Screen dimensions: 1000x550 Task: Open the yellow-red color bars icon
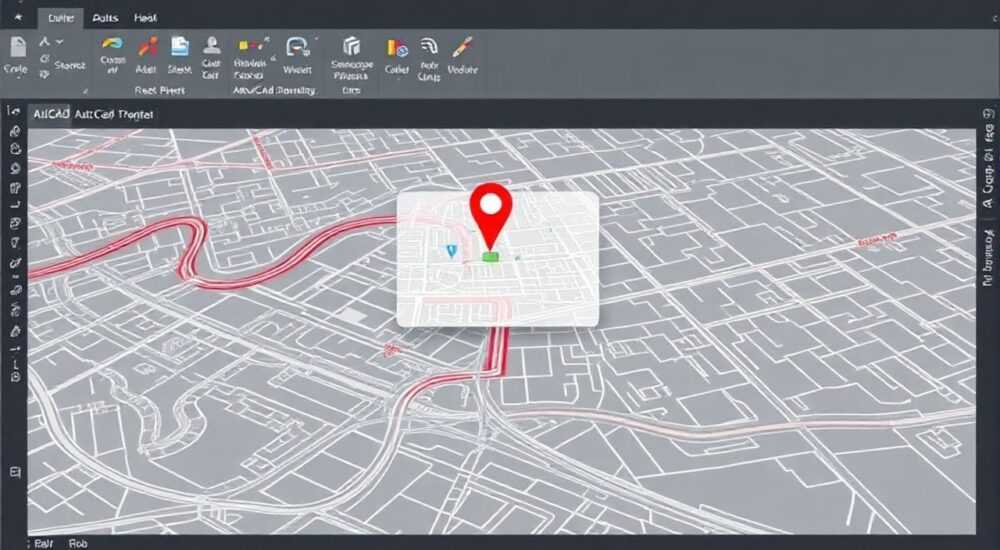click(397, 48)
